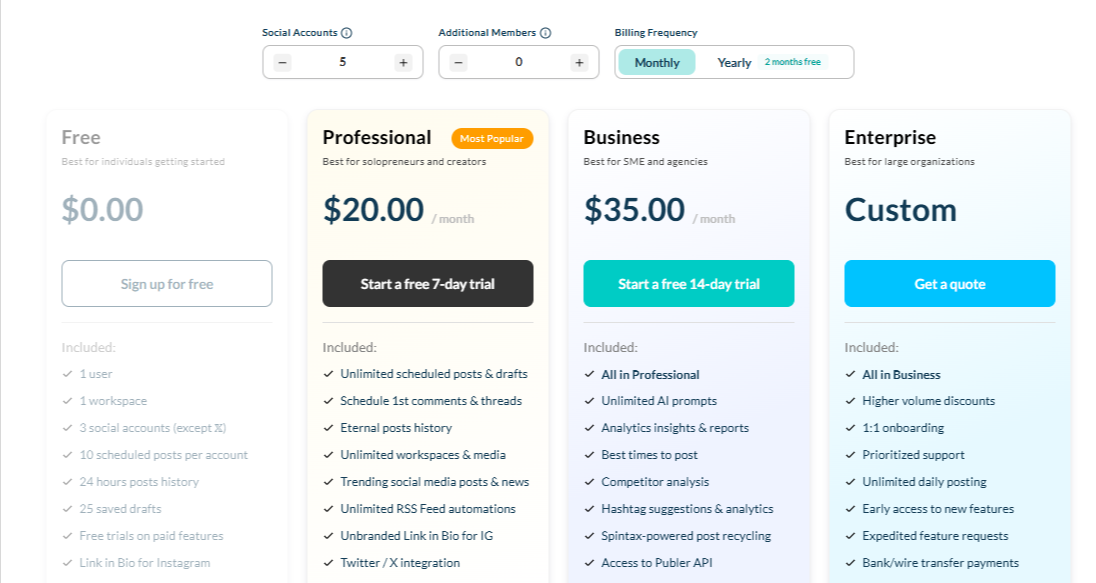Click the Social Accounts info icon
The height and width of the screenshot is (583, 1096).
[x=346, y=33]
